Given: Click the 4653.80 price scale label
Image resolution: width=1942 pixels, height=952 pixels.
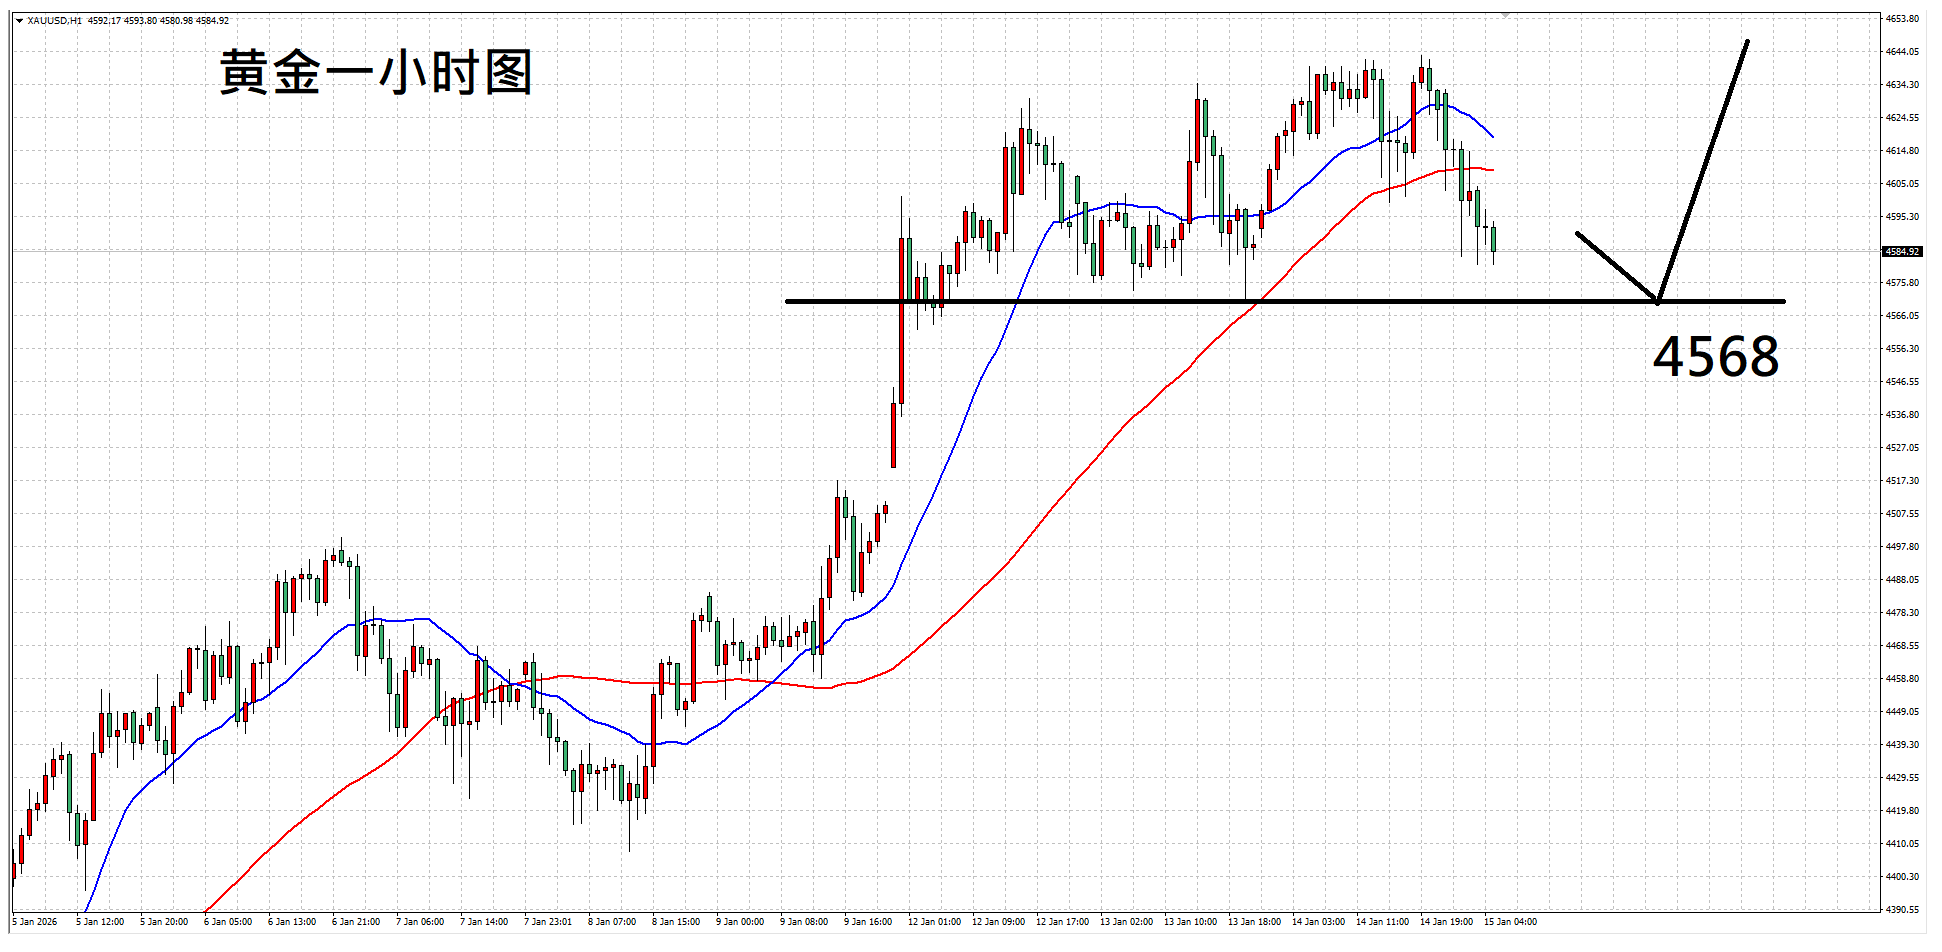Looking at the screenshot, I should pyautogui.click(x=1902, y=19).
